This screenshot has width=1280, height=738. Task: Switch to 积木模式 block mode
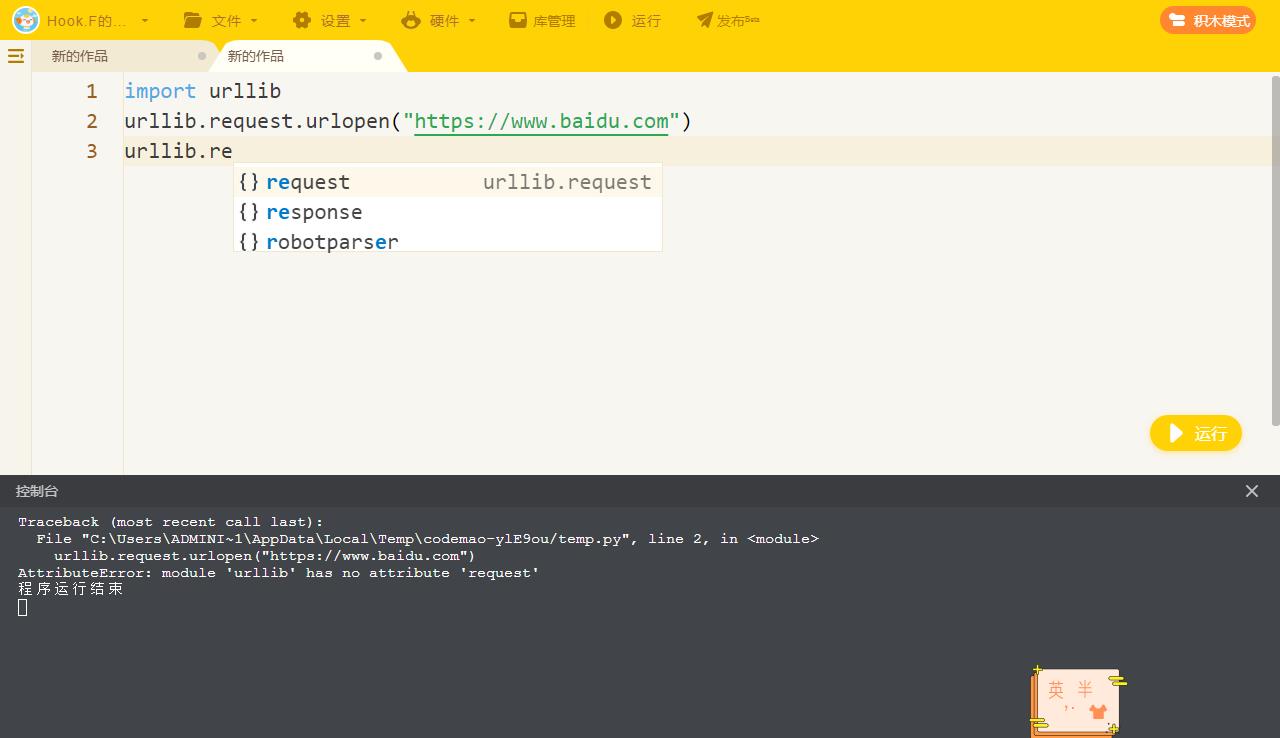(x=1208, y=20)
